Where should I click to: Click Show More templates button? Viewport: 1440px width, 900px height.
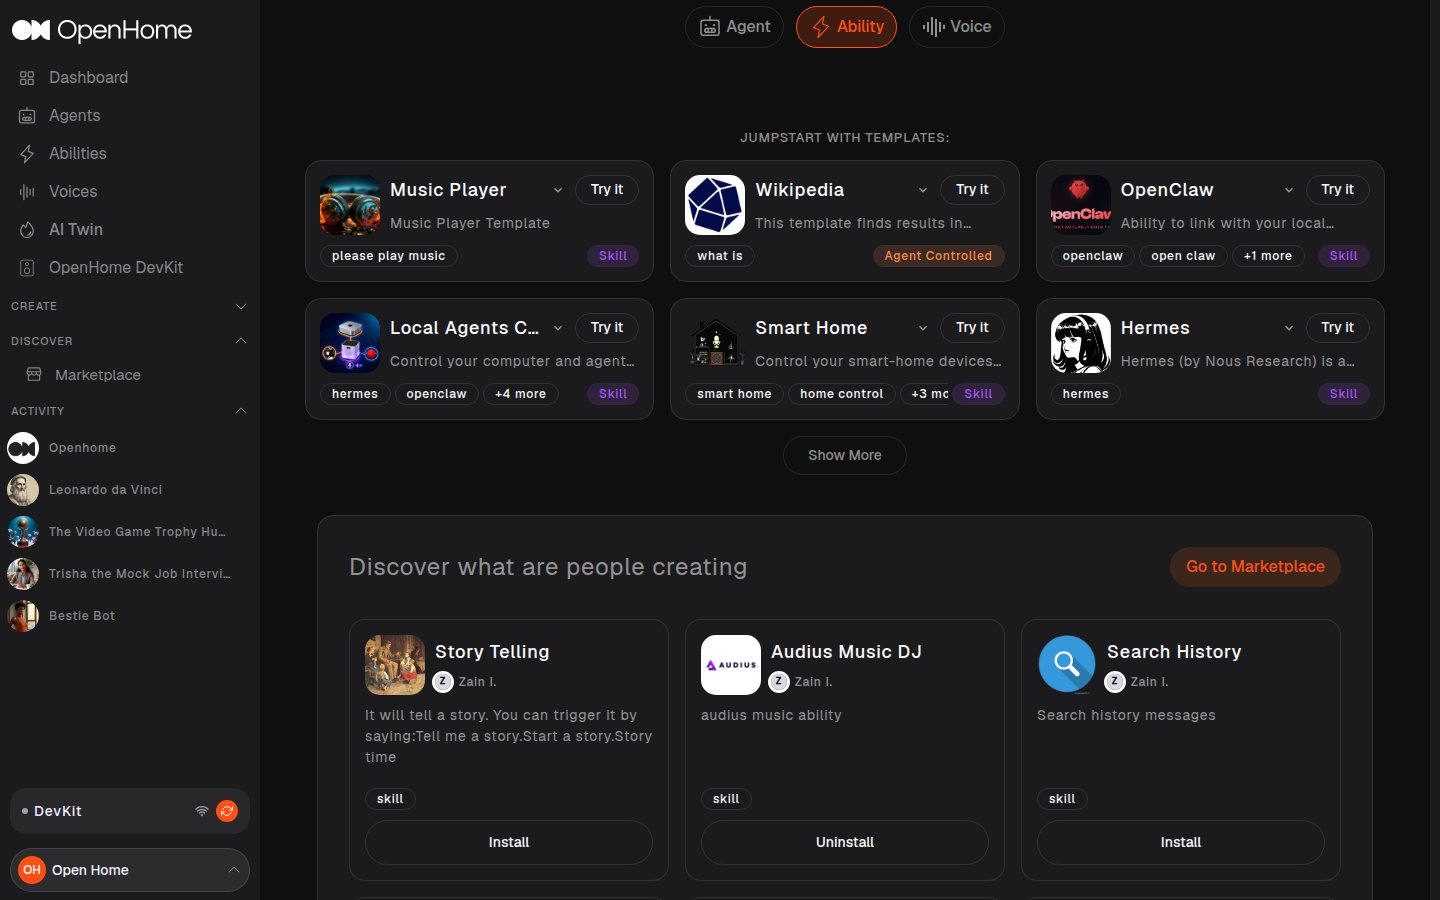tap(845, 455)
